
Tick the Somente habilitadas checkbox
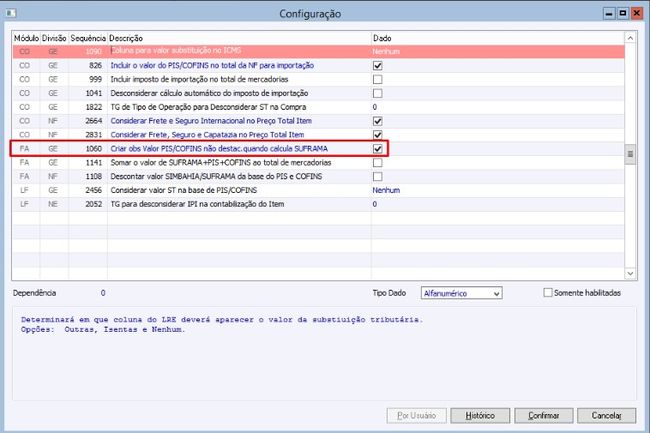pos(548,293)
